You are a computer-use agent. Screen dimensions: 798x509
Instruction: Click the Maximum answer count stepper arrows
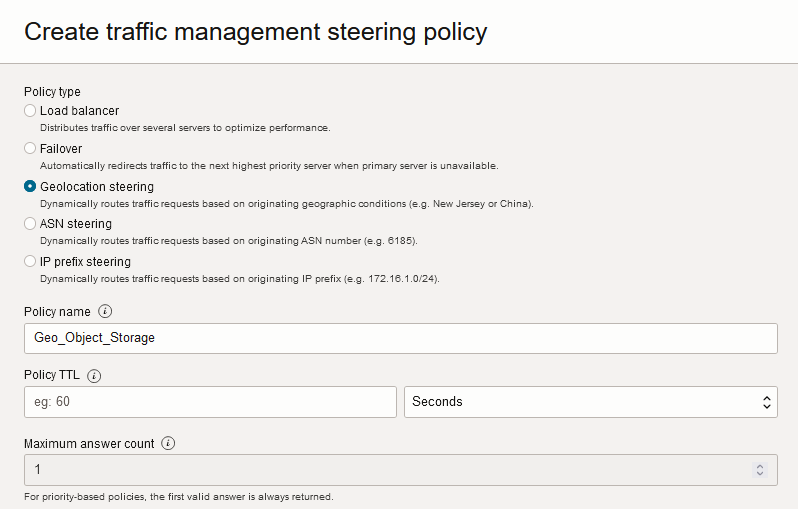pos(760,469)
